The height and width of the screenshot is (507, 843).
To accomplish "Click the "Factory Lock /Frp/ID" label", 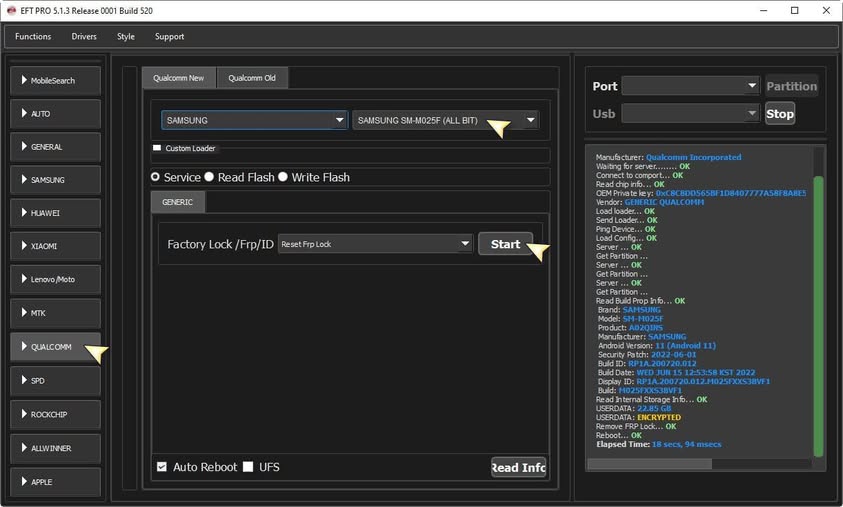I will point(220,244).
